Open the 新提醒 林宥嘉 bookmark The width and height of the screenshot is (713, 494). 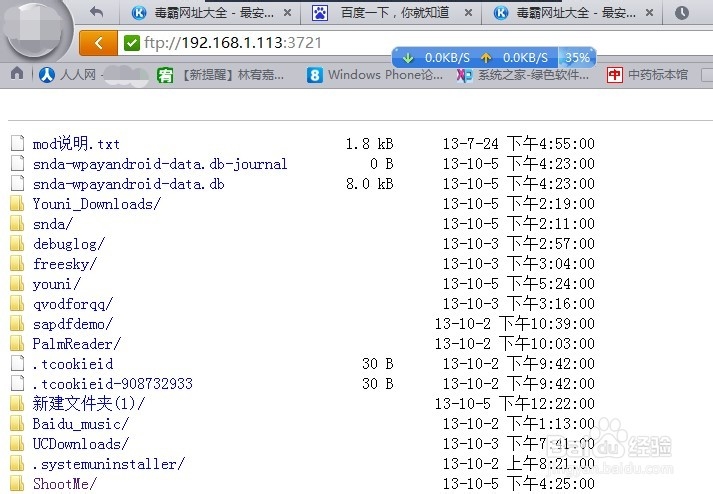221,75
